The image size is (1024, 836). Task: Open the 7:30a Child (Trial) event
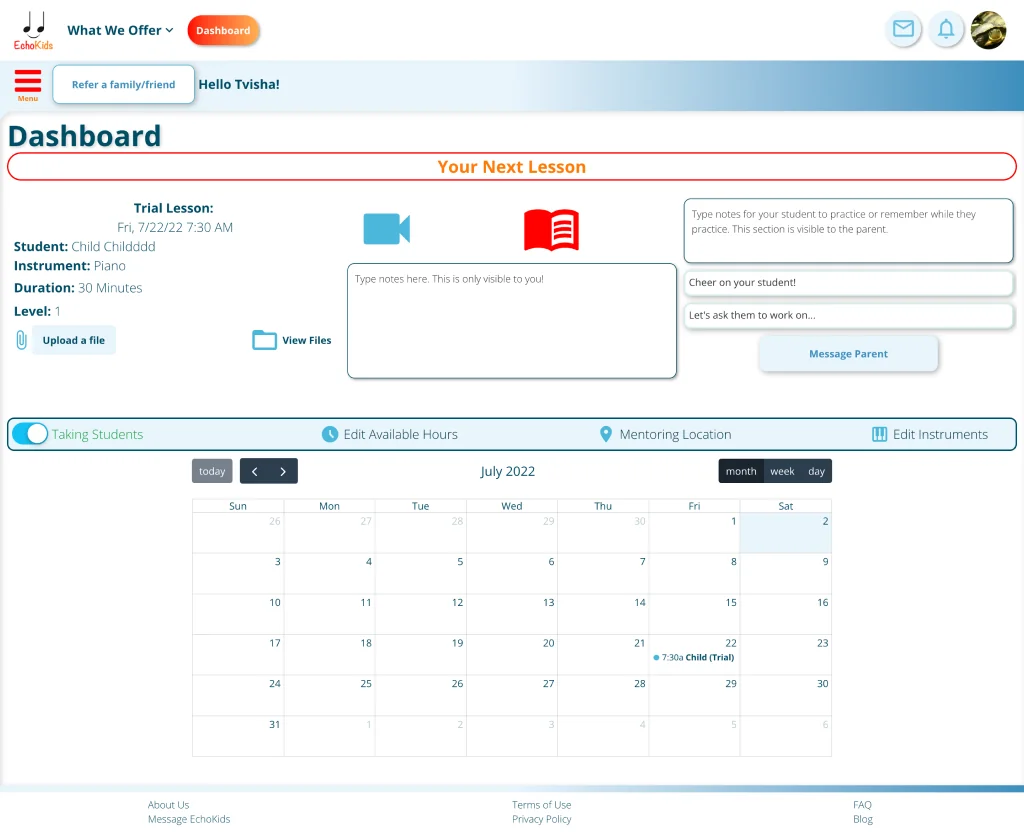[x=694, y=658]
